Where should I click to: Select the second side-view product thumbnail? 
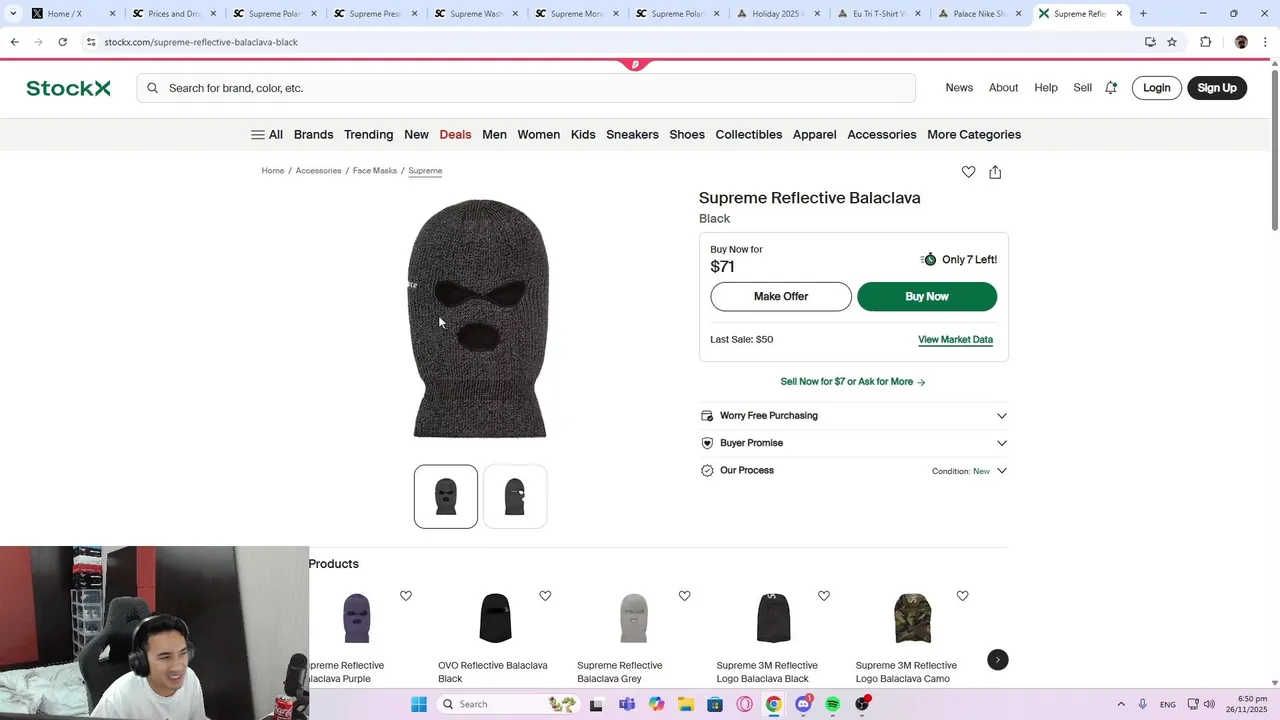tap(515, 496)
